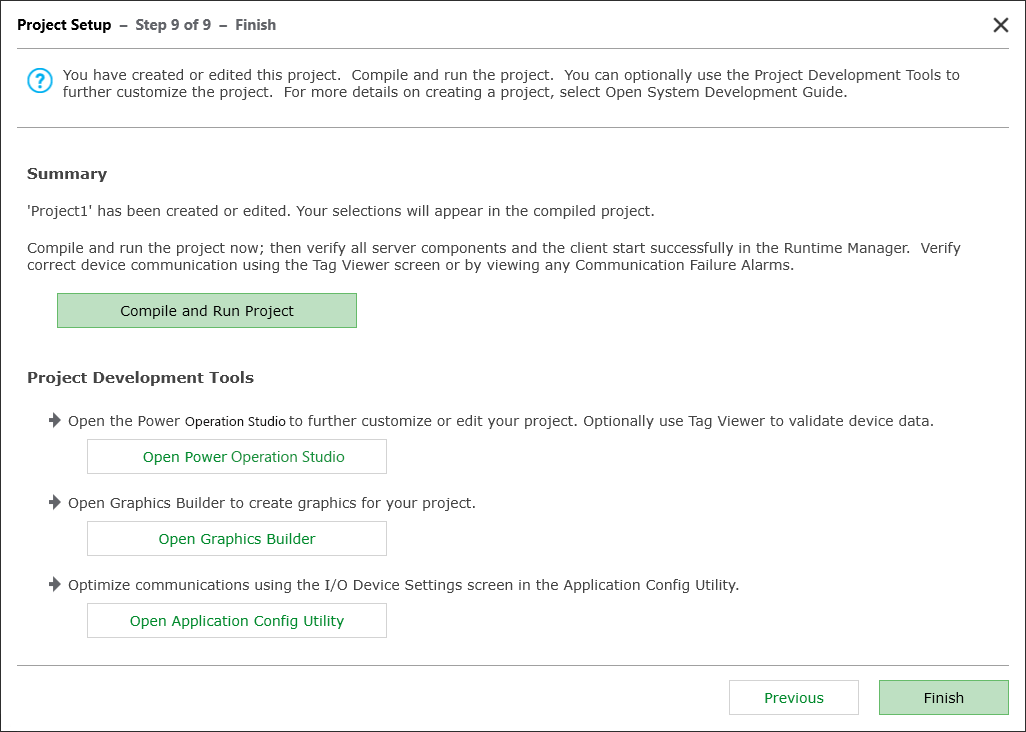Select the Project Development Tools heading
1026x732 pixels.
[140, 378]
